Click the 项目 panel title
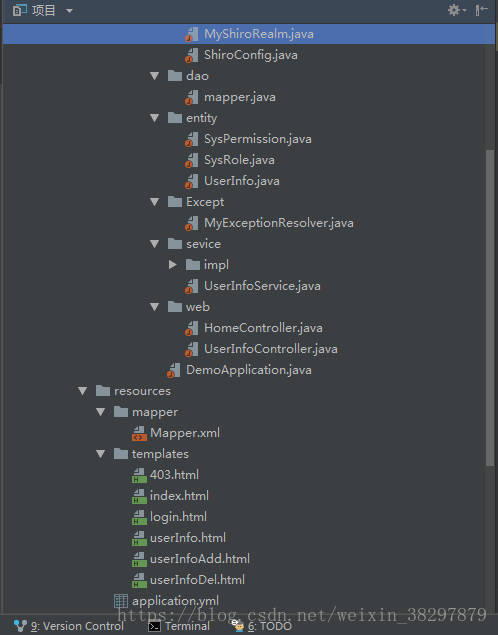Screen dimensions: 498x635 43,11
